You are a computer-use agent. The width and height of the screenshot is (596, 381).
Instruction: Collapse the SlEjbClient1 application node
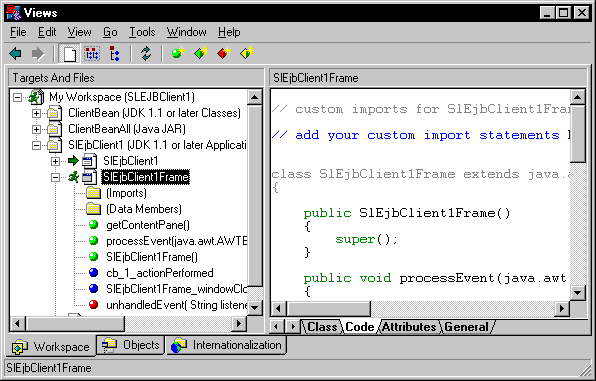36,145
